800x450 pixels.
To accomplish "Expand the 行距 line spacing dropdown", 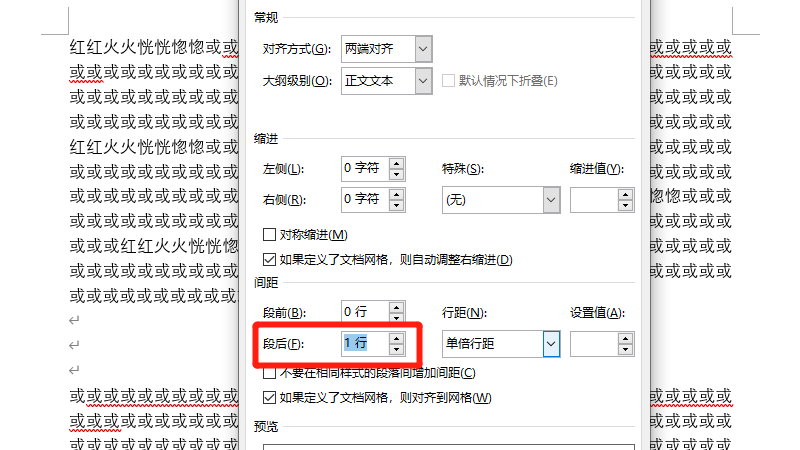I will [x=550, y=343].
